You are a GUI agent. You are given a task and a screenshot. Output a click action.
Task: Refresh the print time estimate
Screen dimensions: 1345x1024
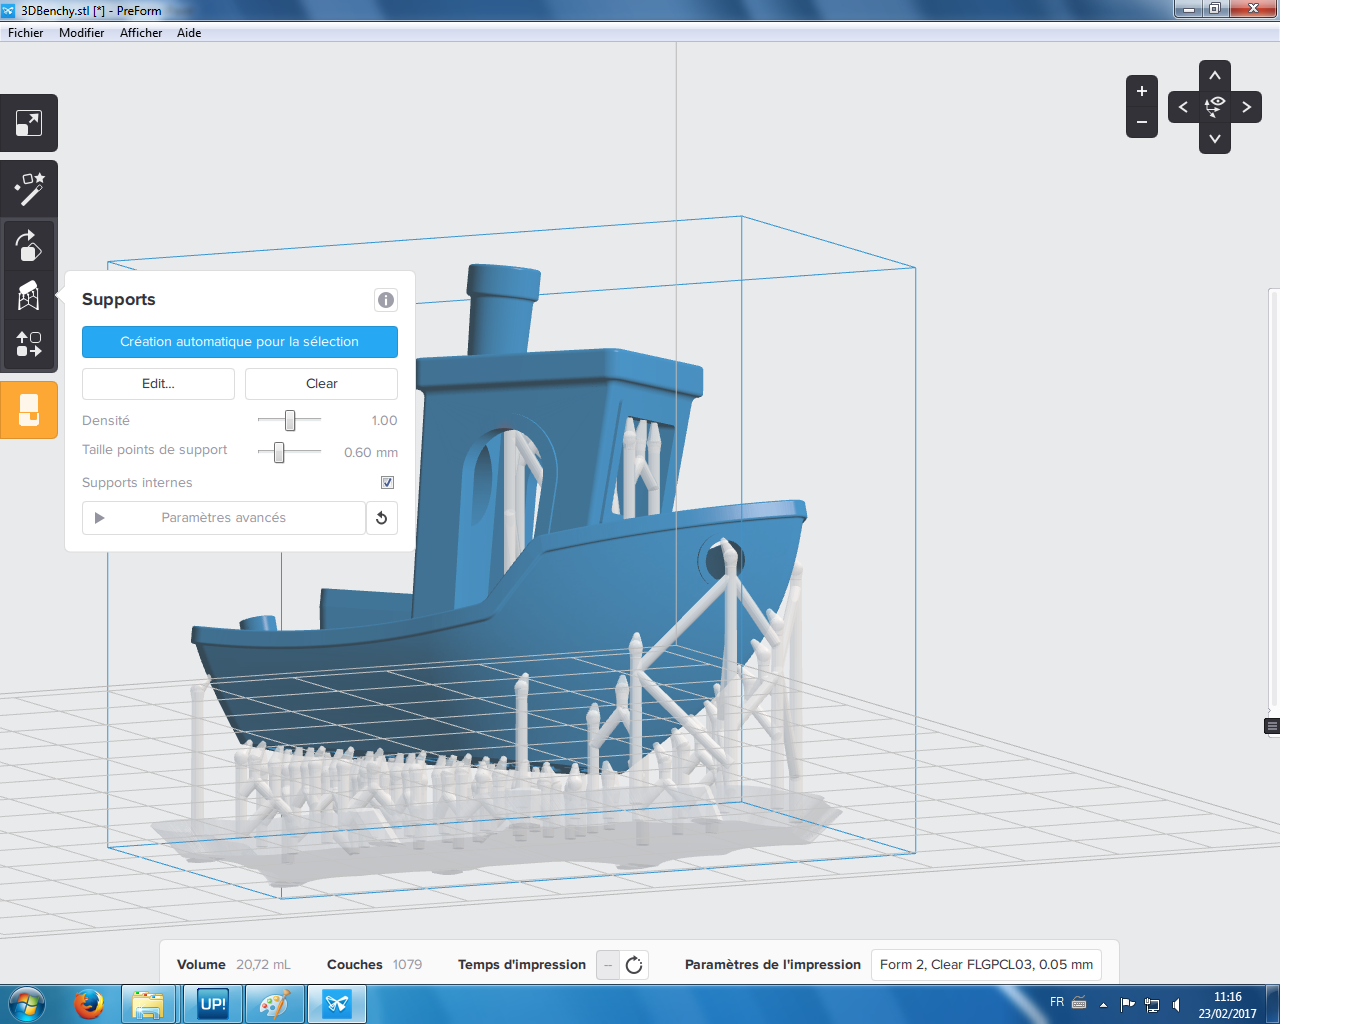634,965
